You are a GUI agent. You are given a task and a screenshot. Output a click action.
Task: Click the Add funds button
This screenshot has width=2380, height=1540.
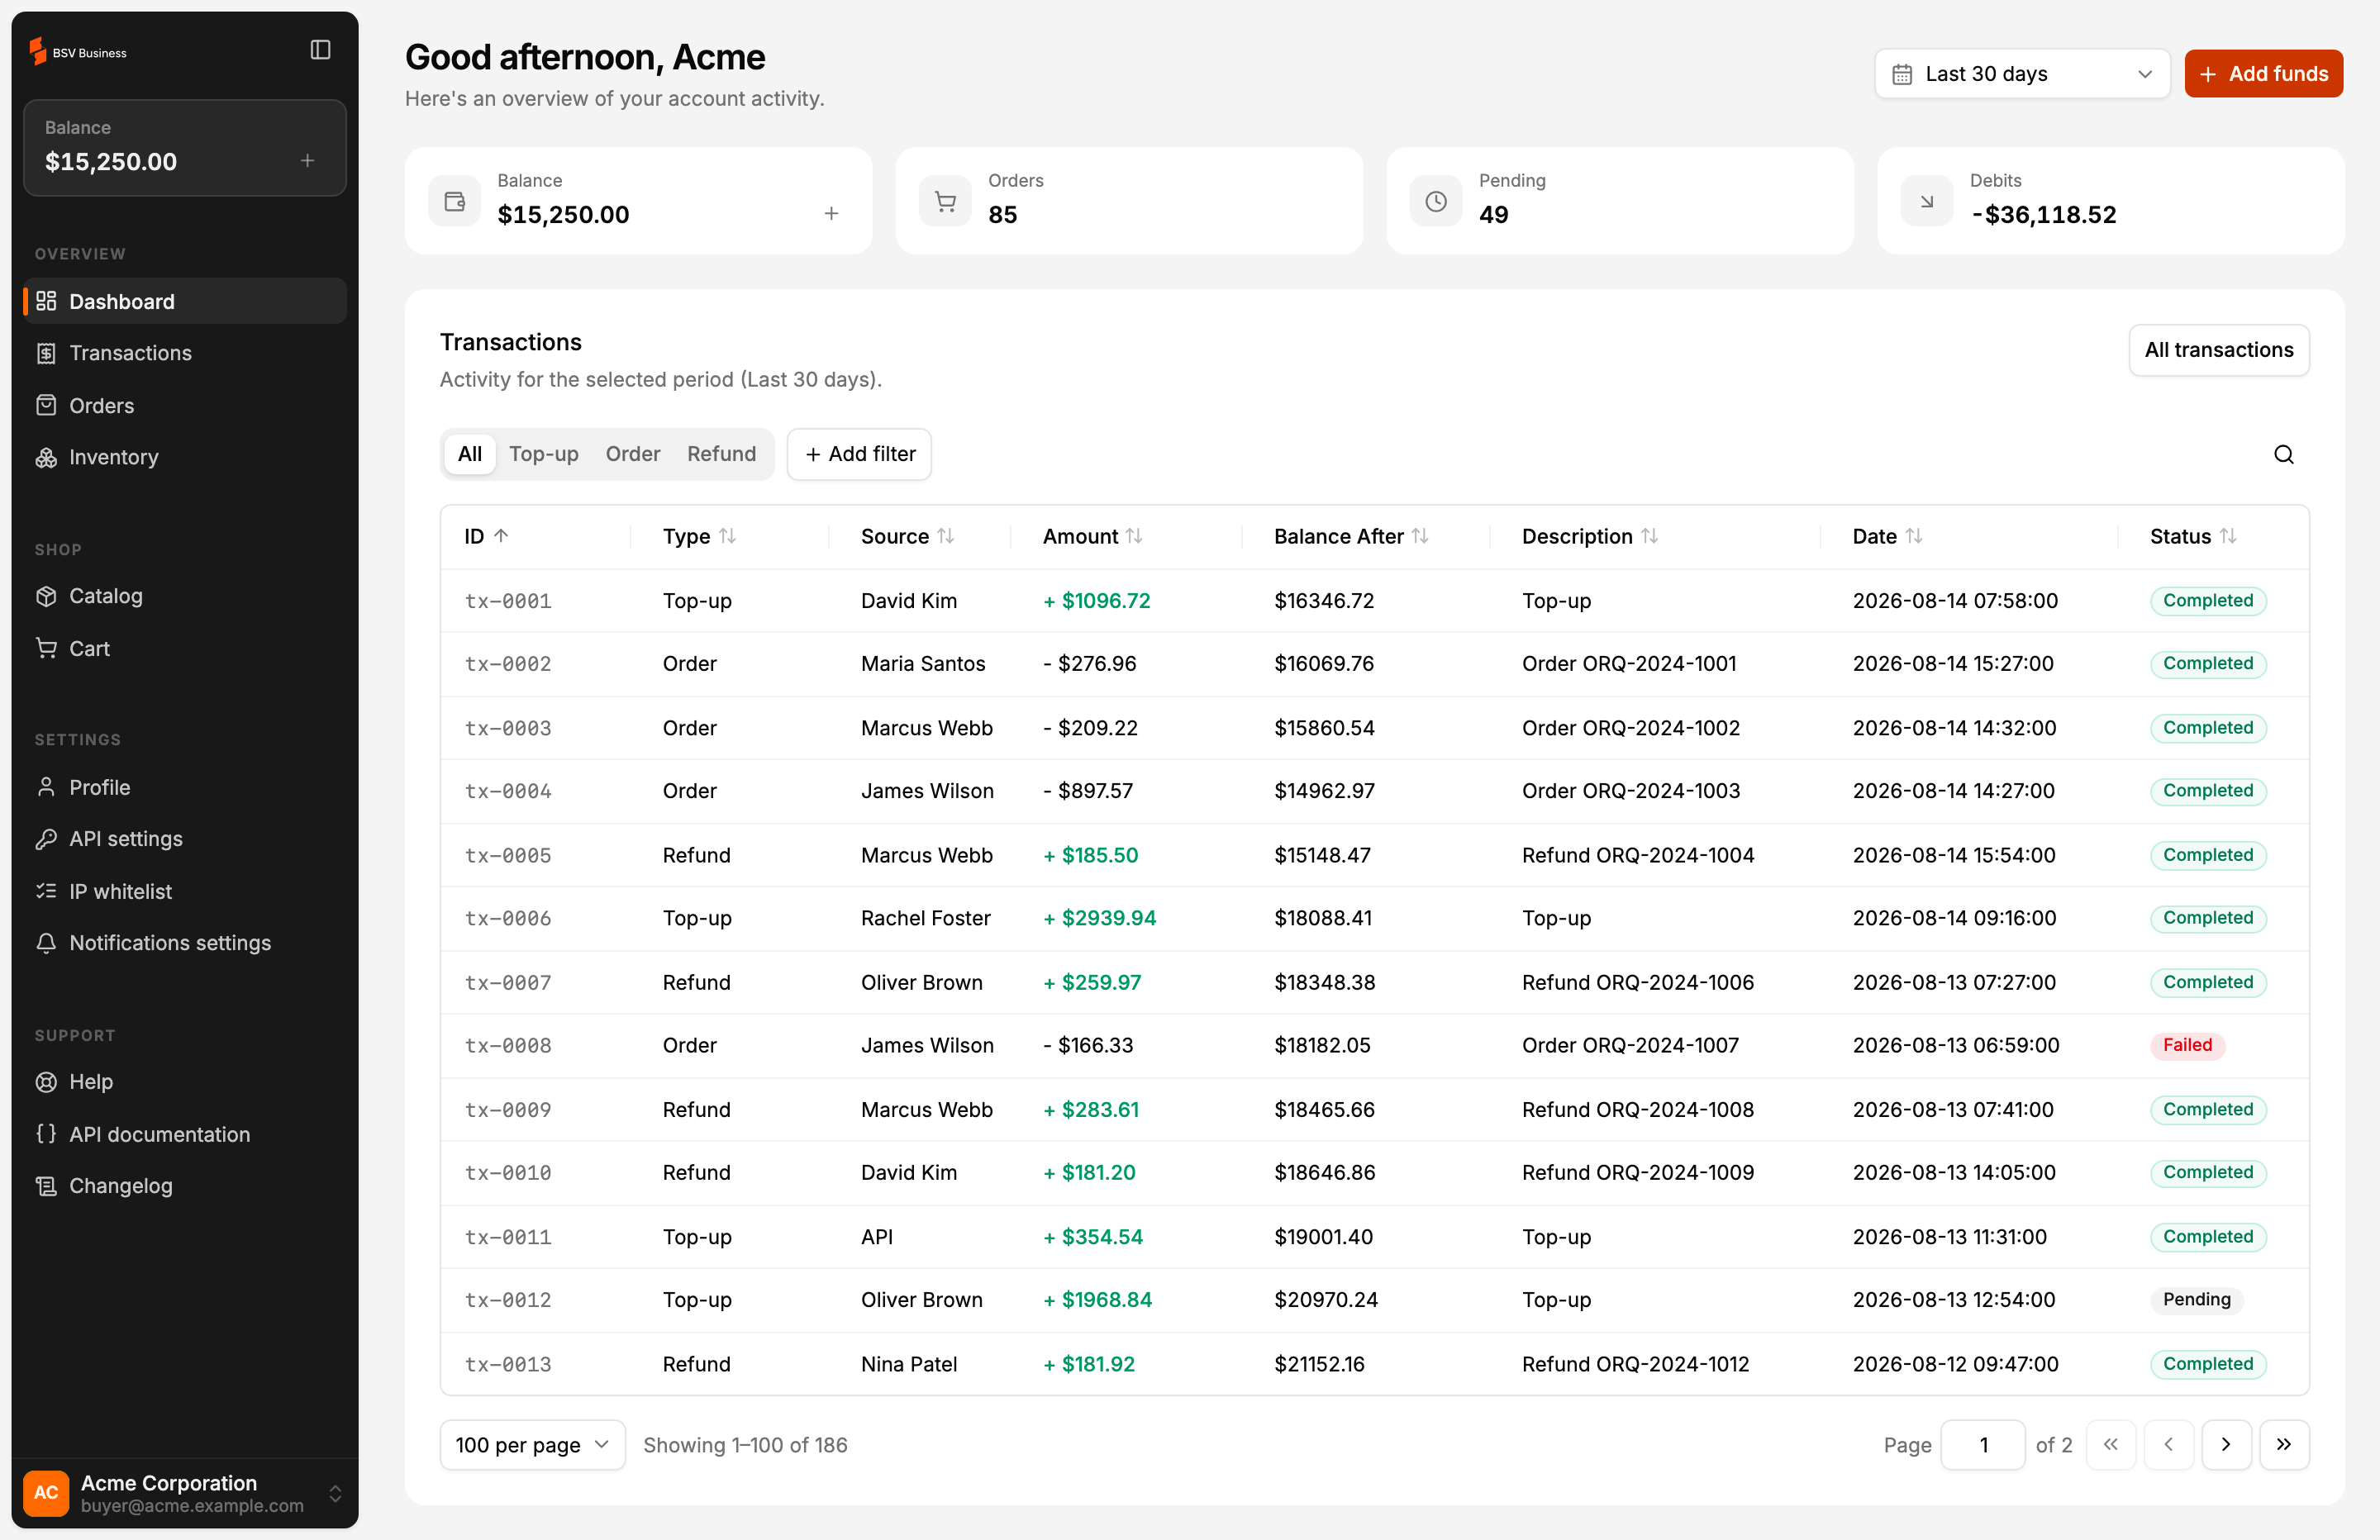(x=2263, y=74)
